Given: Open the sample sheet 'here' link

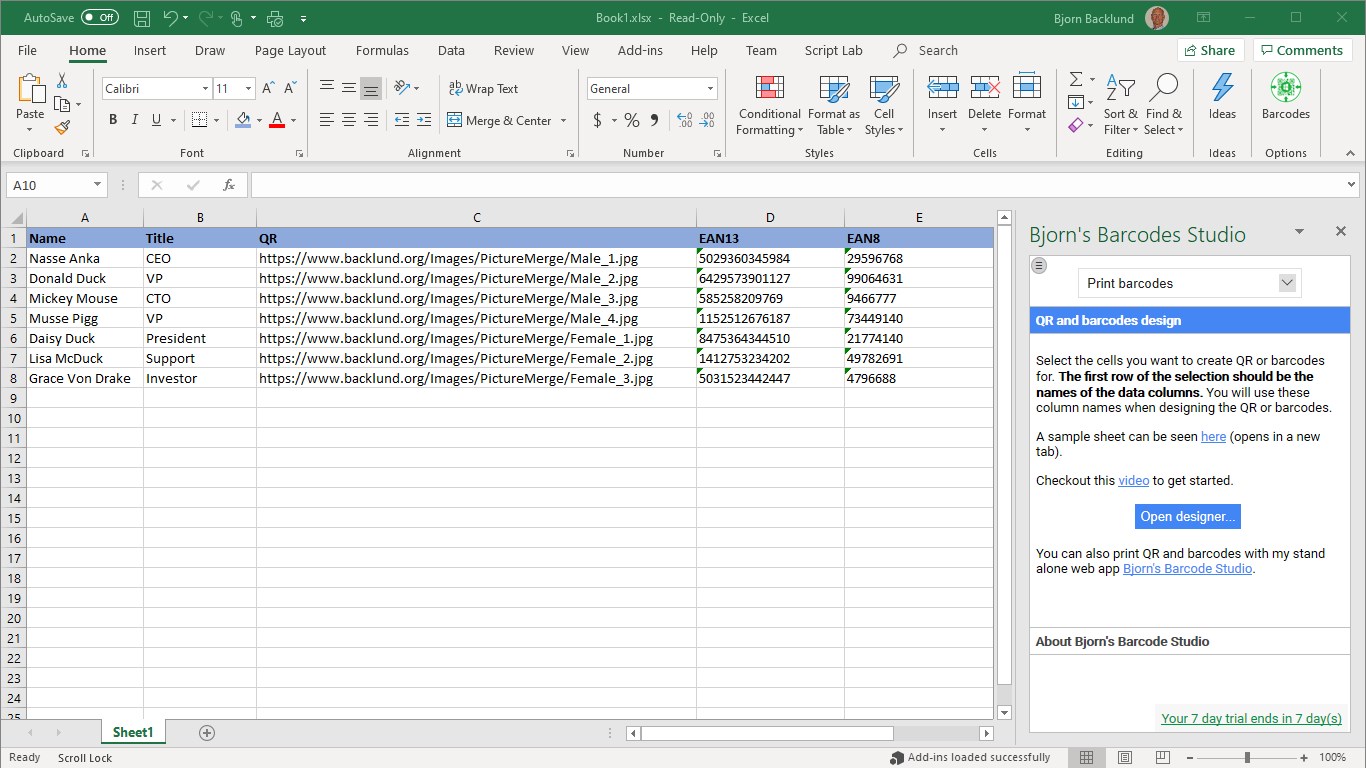Looking at the screenshot, I should 1213,437.
